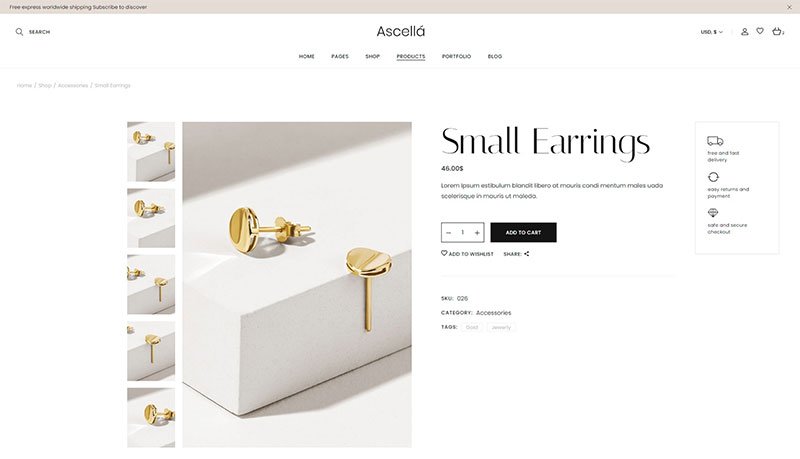Click the delivery truck icon
The width and height of the screenshot is (800, 459).
(x=715, y=141)
